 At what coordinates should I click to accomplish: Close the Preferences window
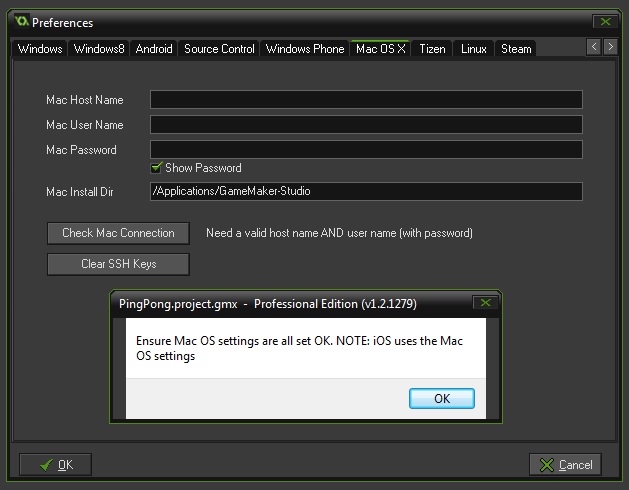pyautogui.click(x=603, y=21)
